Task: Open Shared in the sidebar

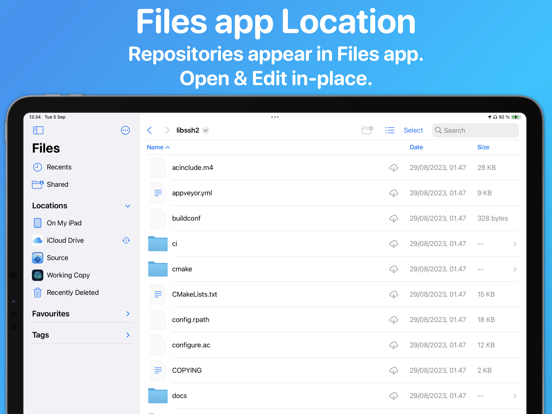Action: (81, 184)
